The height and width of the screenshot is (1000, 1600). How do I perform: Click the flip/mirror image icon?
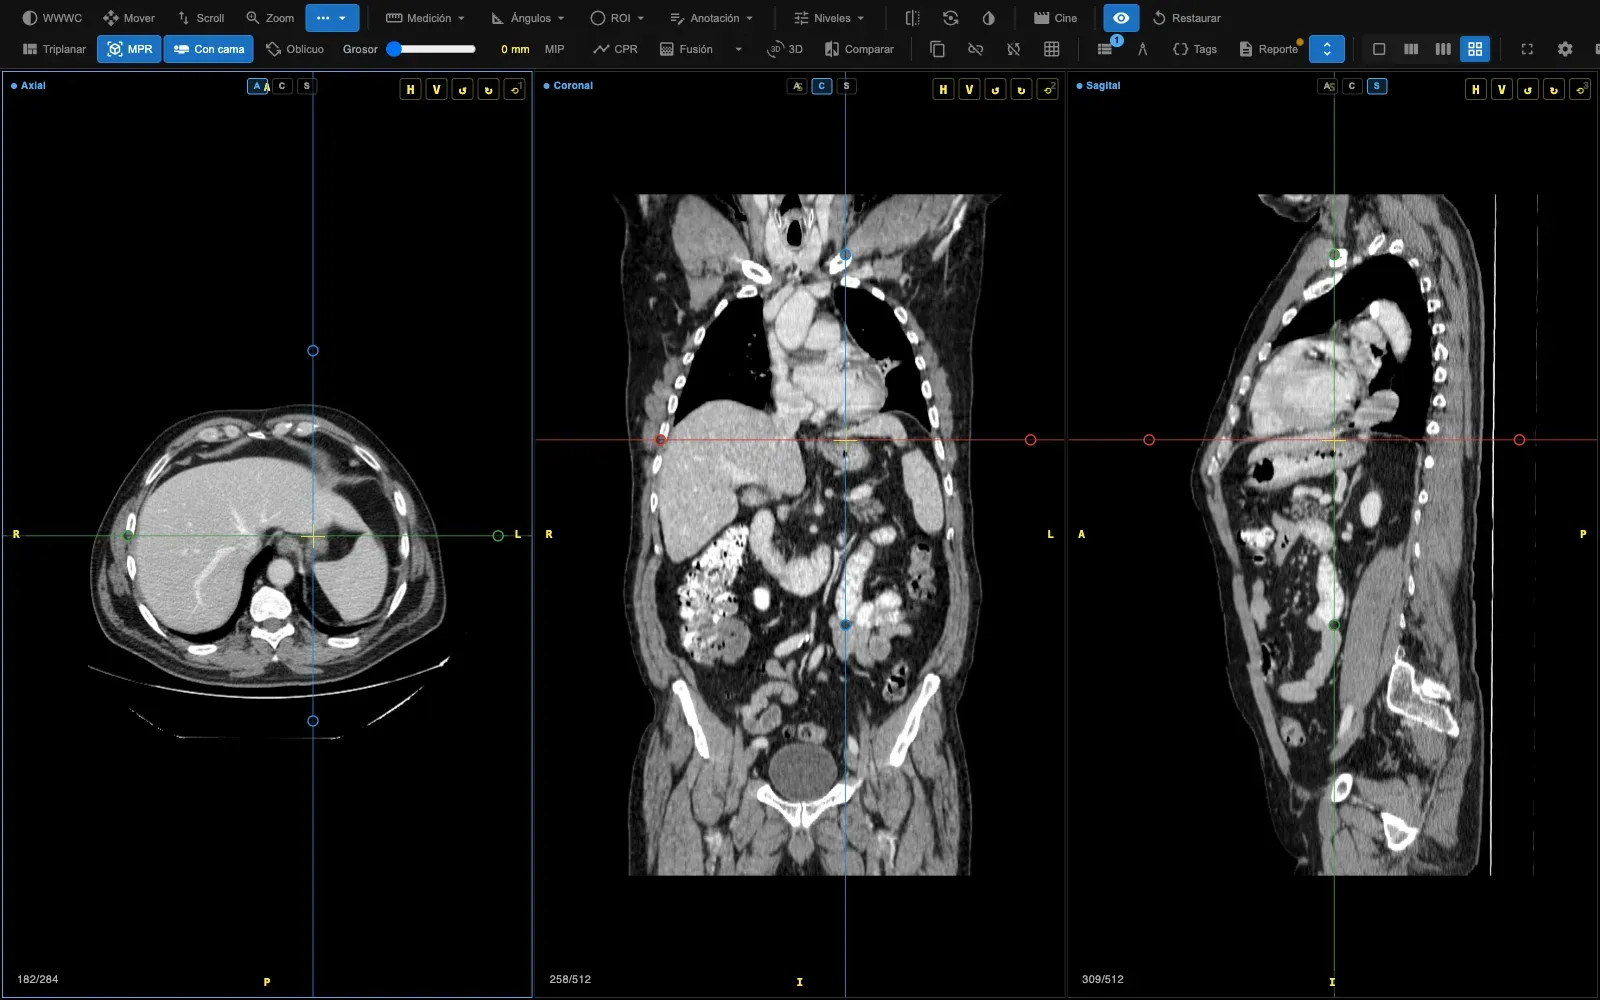tap(912, 18)
